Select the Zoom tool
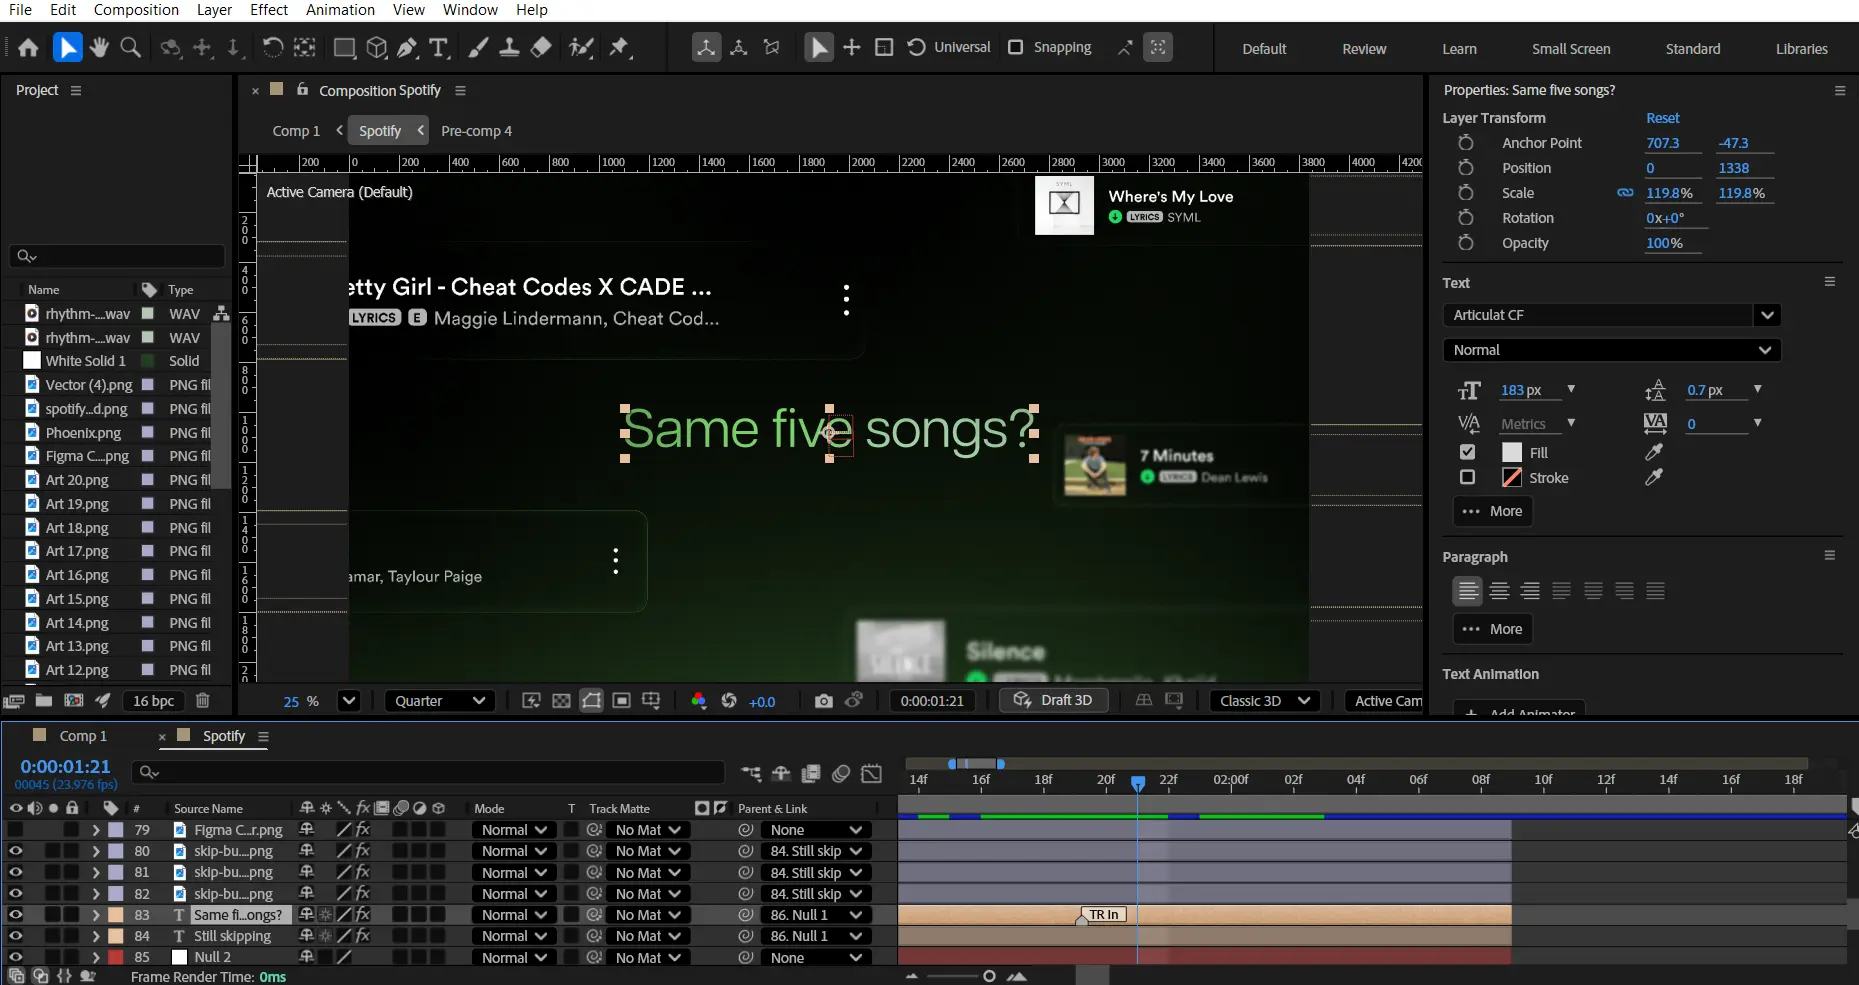The width and height of the screenshot is (1859, 985). pos(130,47)
